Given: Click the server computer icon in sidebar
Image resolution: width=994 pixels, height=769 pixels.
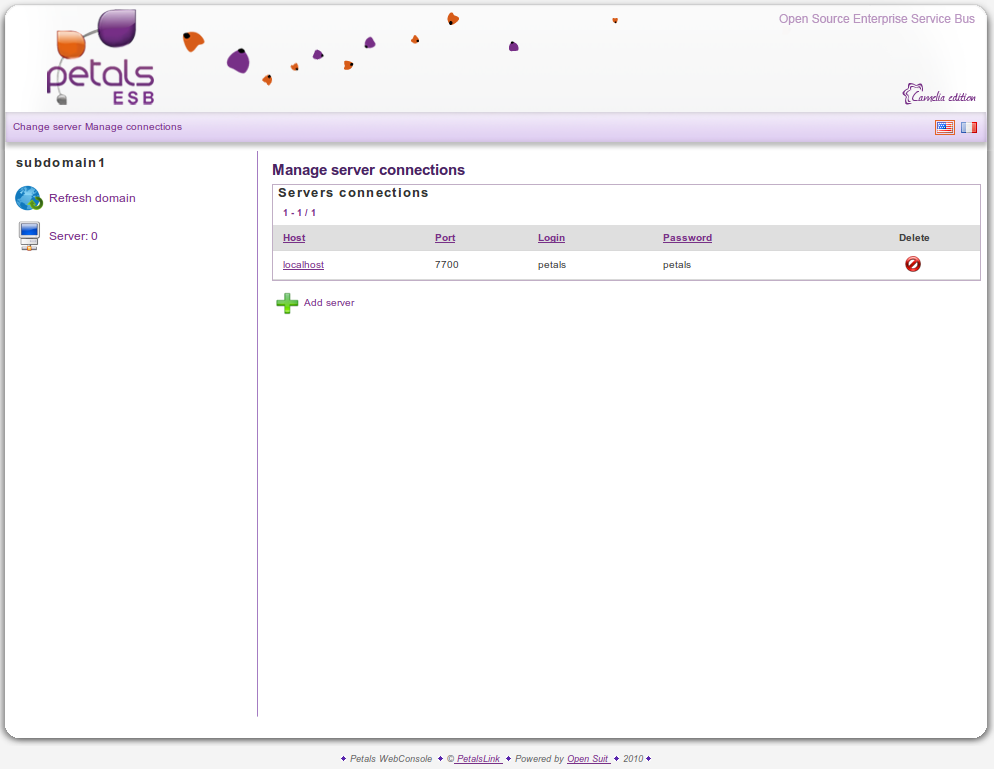Looking at the screenshot, I should (29, 236).
